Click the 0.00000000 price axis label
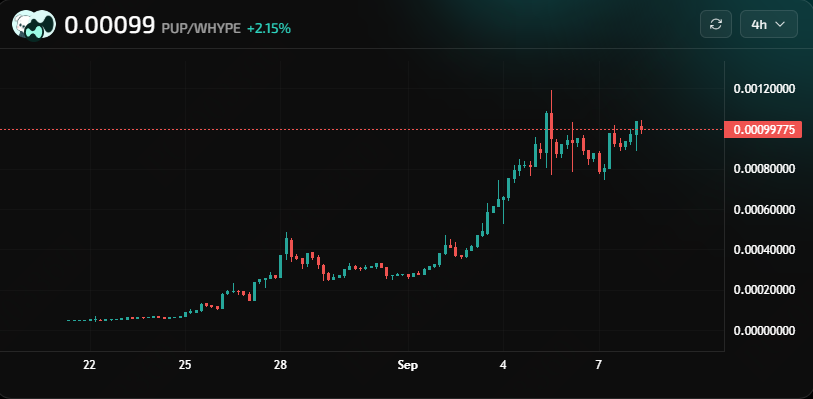813x399 pixels. (x=764, y=331)
